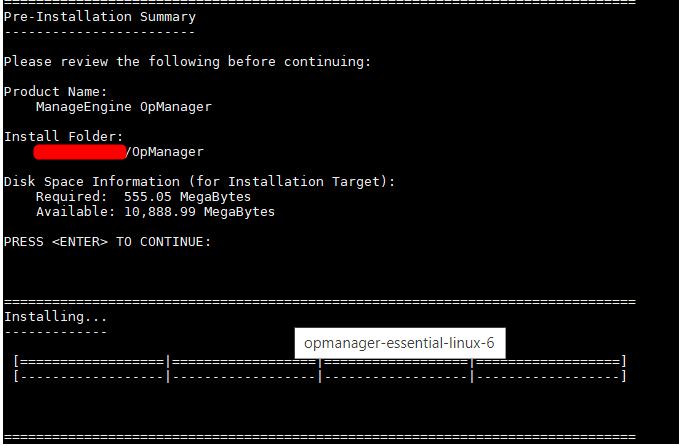
Task: Click the first orange marker on upper progress row
Action: pos(169,361)
